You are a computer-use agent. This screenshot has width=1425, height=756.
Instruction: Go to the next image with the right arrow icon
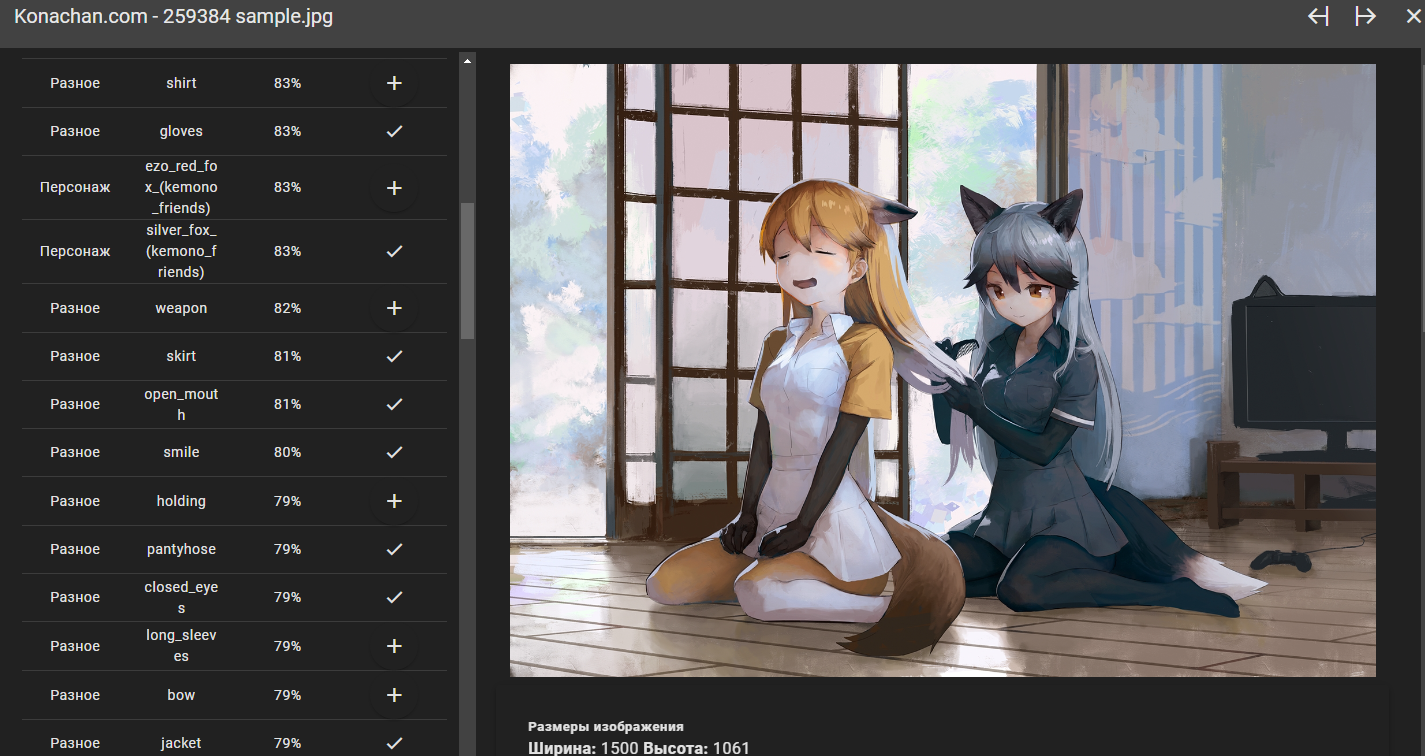(x=1365, y=17)
